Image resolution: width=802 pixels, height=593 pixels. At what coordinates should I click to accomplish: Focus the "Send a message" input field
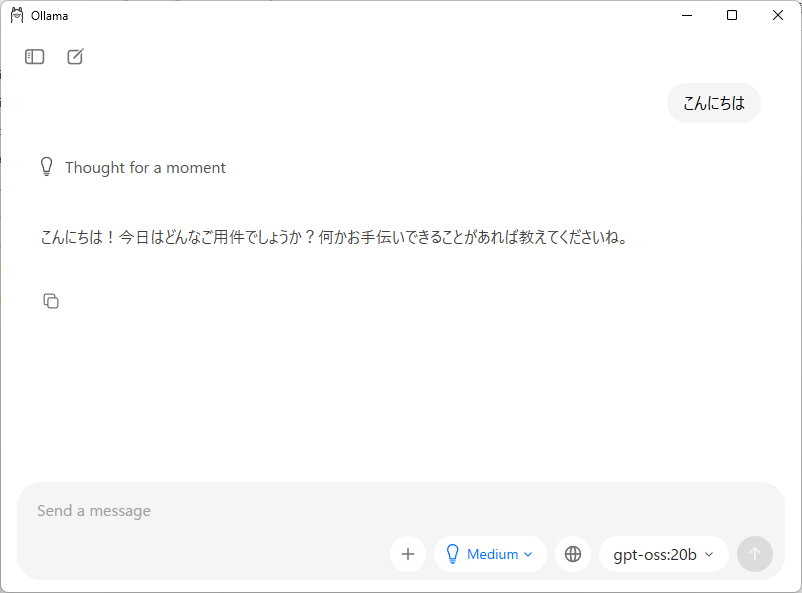[x=300, y=511]
